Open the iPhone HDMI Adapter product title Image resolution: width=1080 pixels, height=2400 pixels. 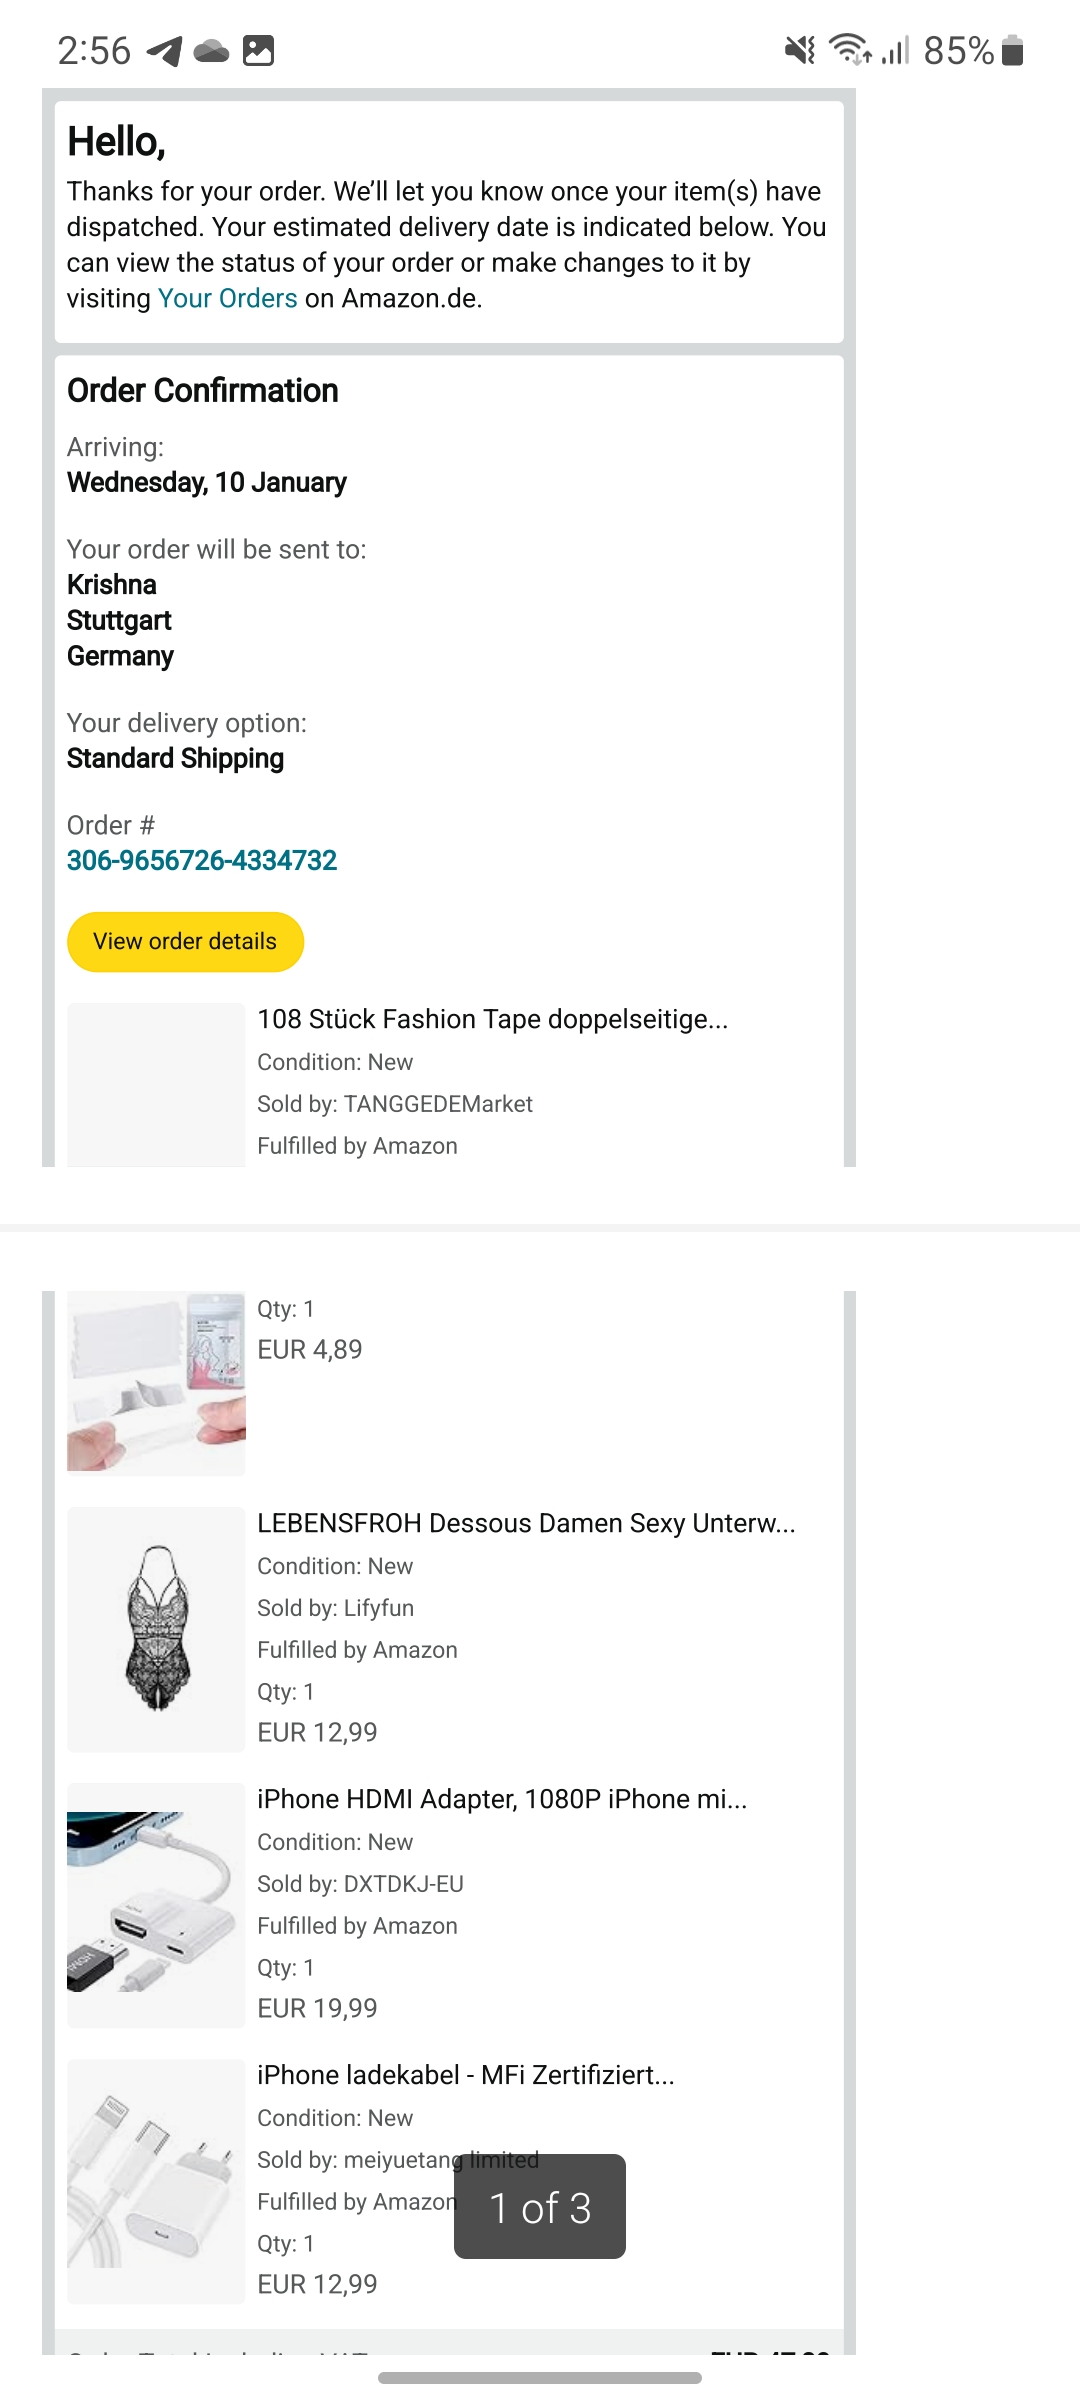point(502,1799)
